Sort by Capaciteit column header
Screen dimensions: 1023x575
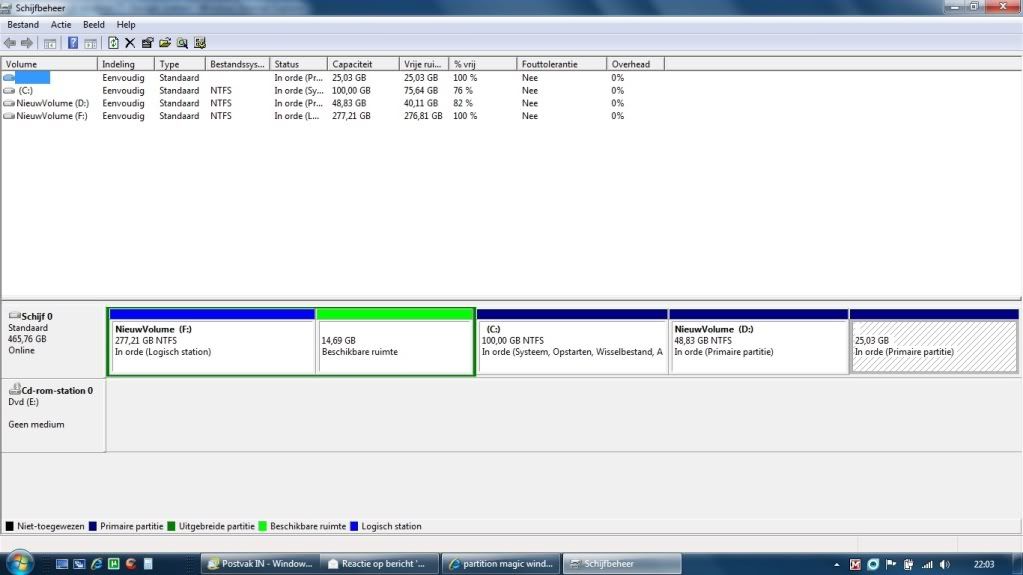352,64
